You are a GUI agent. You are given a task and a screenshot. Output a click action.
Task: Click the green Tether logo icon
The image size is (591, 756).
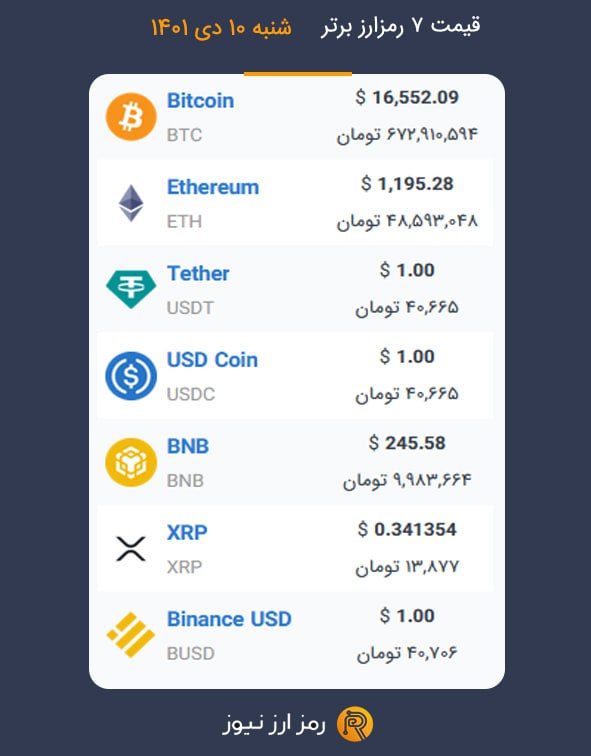pyautogui.click(x=131, y=289)
